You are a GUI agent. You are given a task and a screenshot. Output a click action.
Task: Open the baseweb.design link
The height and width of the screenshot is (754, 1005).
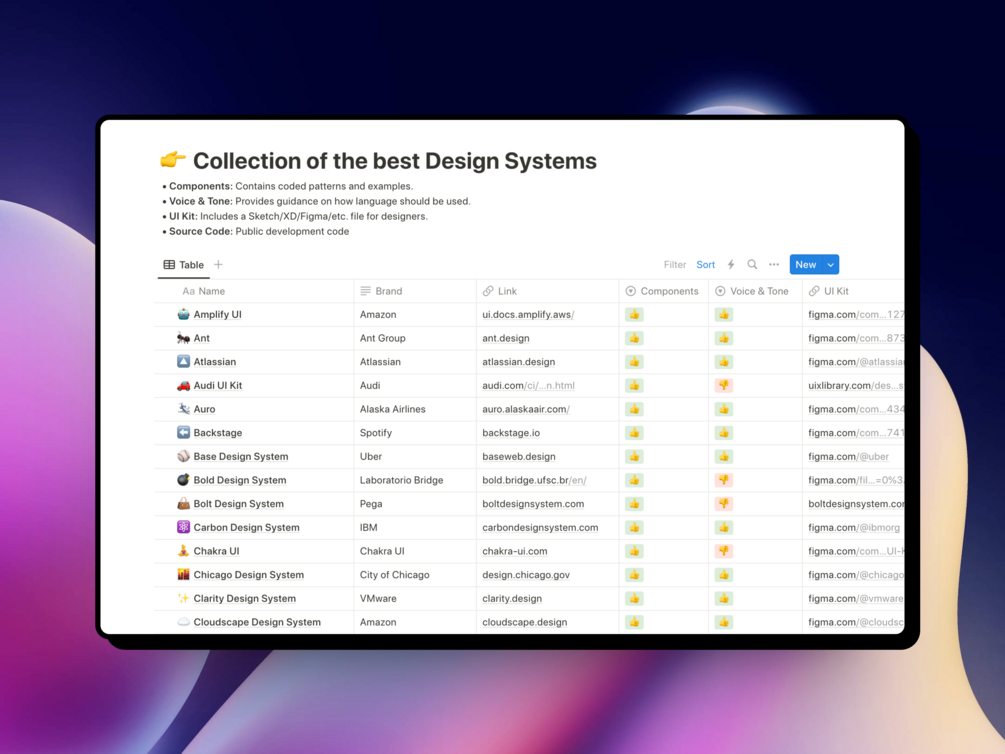click(519, 456)
